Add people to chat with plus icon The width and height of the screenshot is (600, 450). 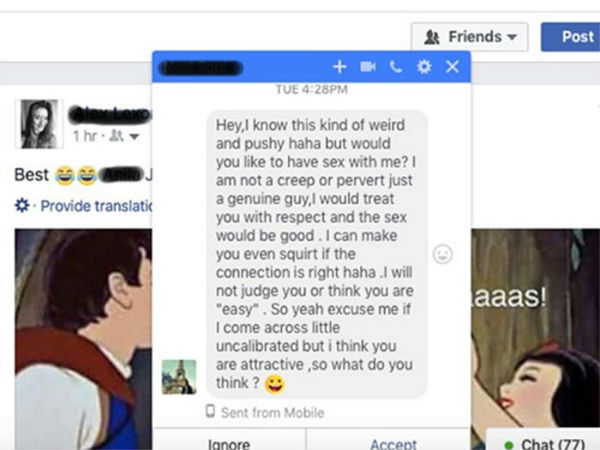(339, 67)
